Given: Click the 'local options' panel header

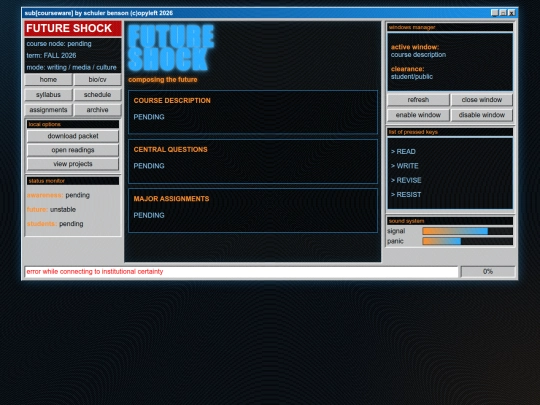Looking at the screenshot, I should coord(73,124).
